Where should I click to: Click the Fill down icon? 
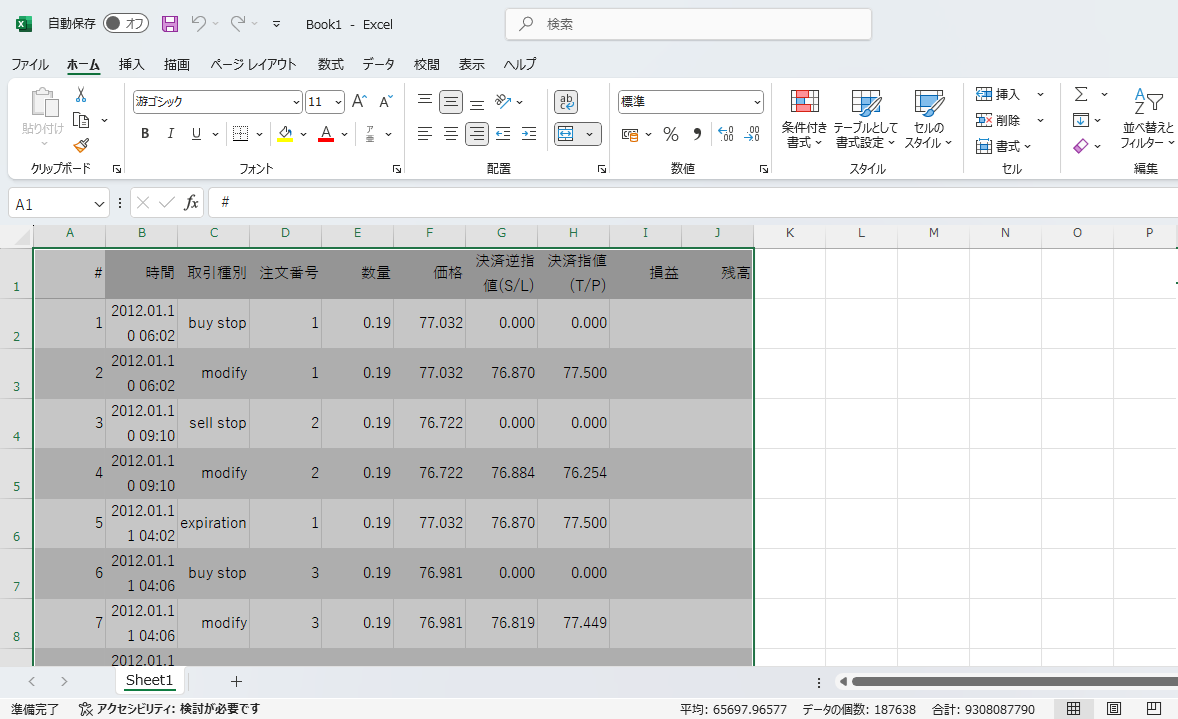1081,120
